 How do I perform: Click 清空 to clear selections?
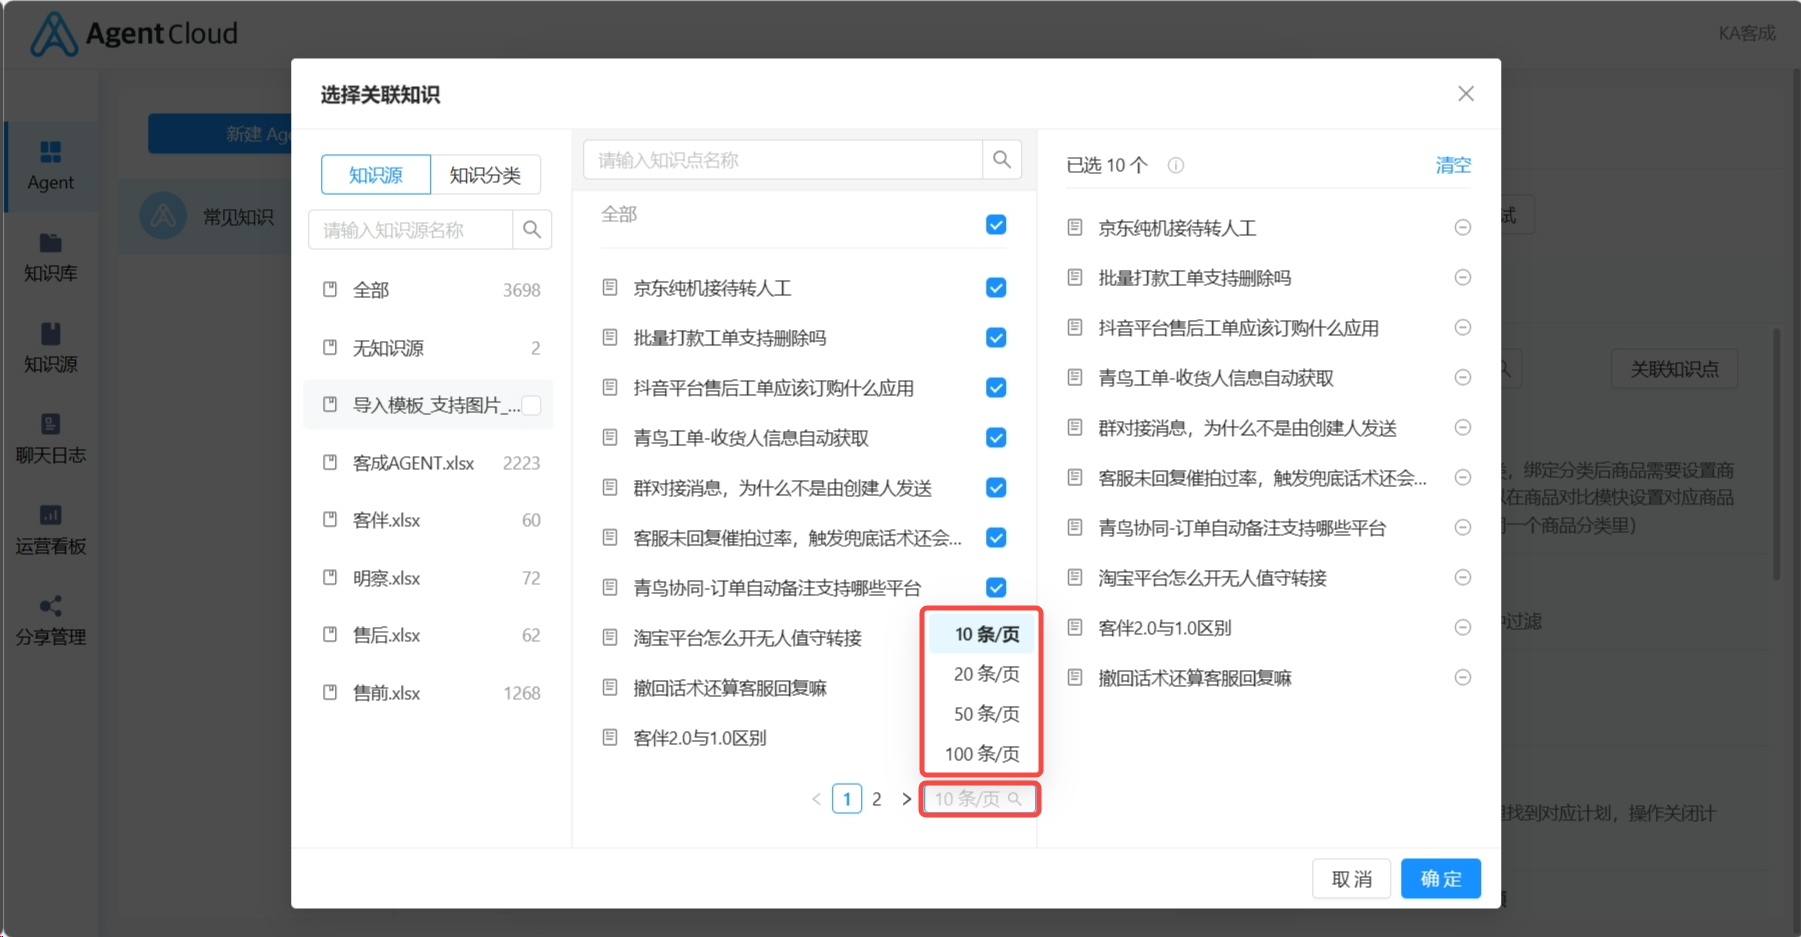point(1453,165)
